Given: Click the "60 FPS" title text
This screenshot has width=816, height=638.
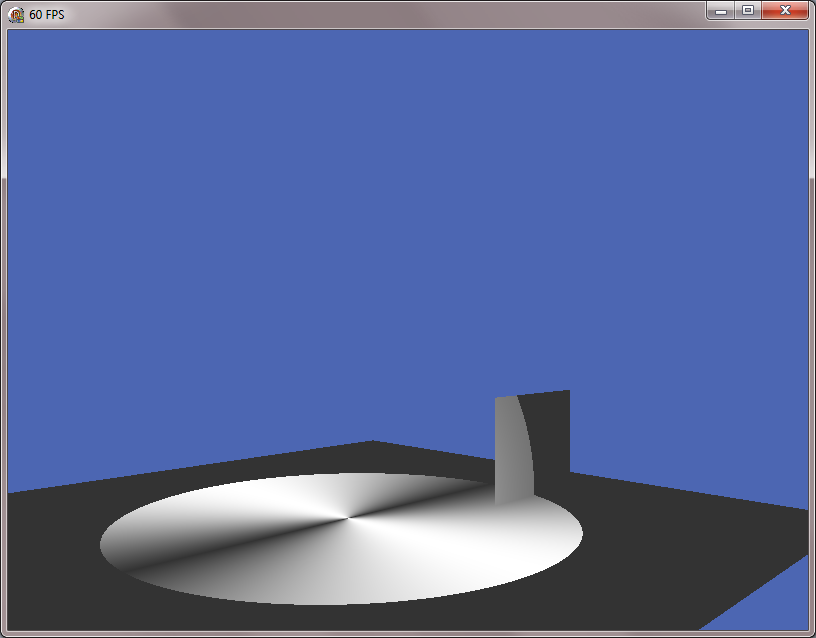Looking at the screenshot, I should (x=47, y=15).
